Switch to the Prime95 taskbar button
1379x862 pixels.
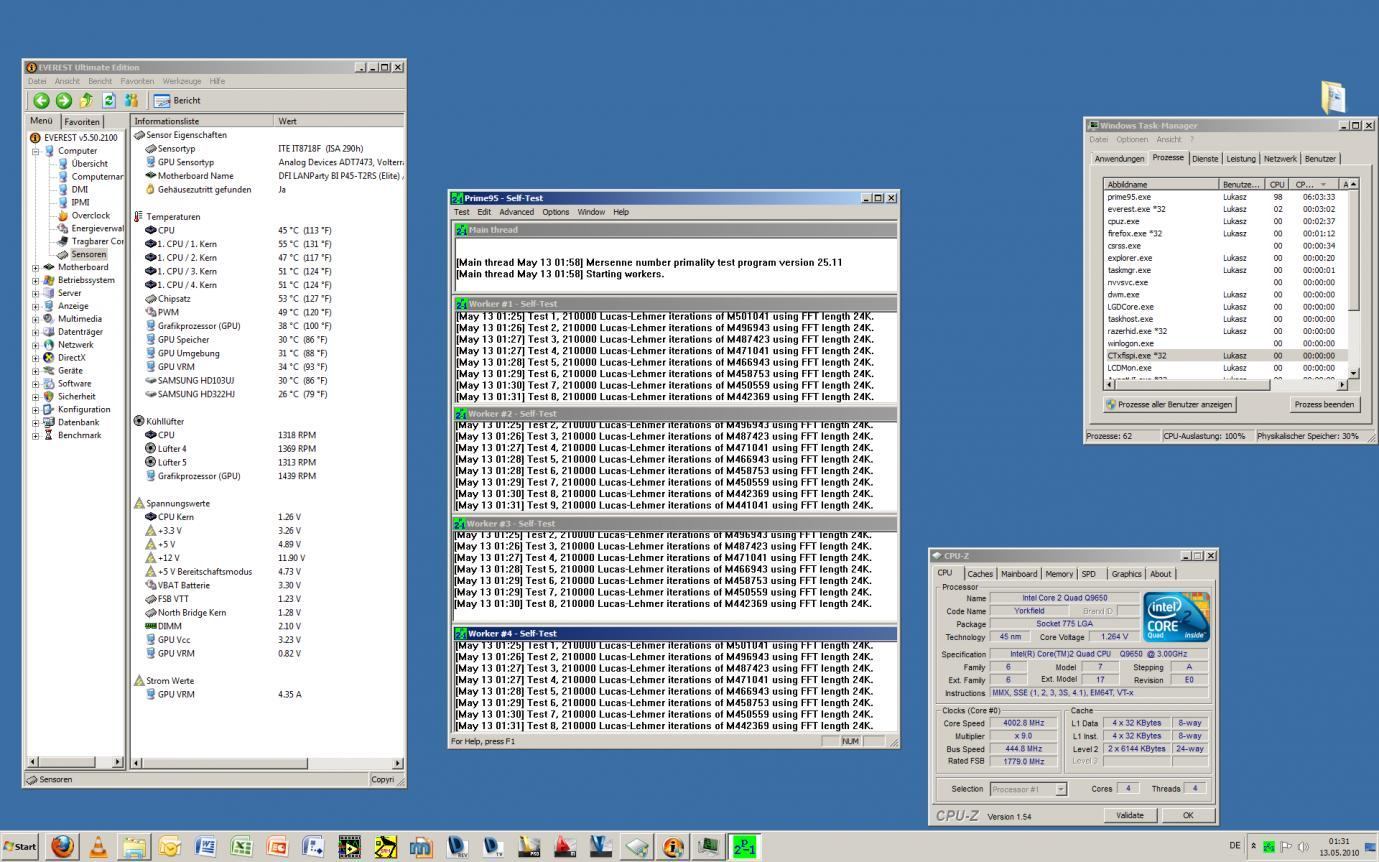[744, 846]
